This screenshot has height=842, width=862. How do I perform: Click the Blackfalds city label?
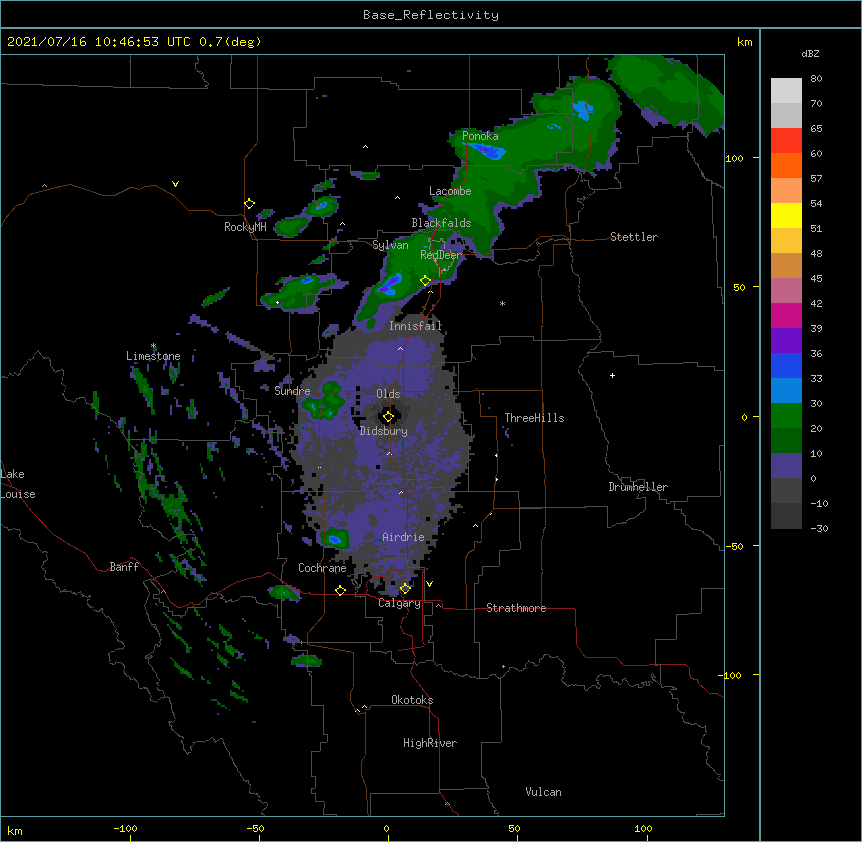(x=441, y=223)
